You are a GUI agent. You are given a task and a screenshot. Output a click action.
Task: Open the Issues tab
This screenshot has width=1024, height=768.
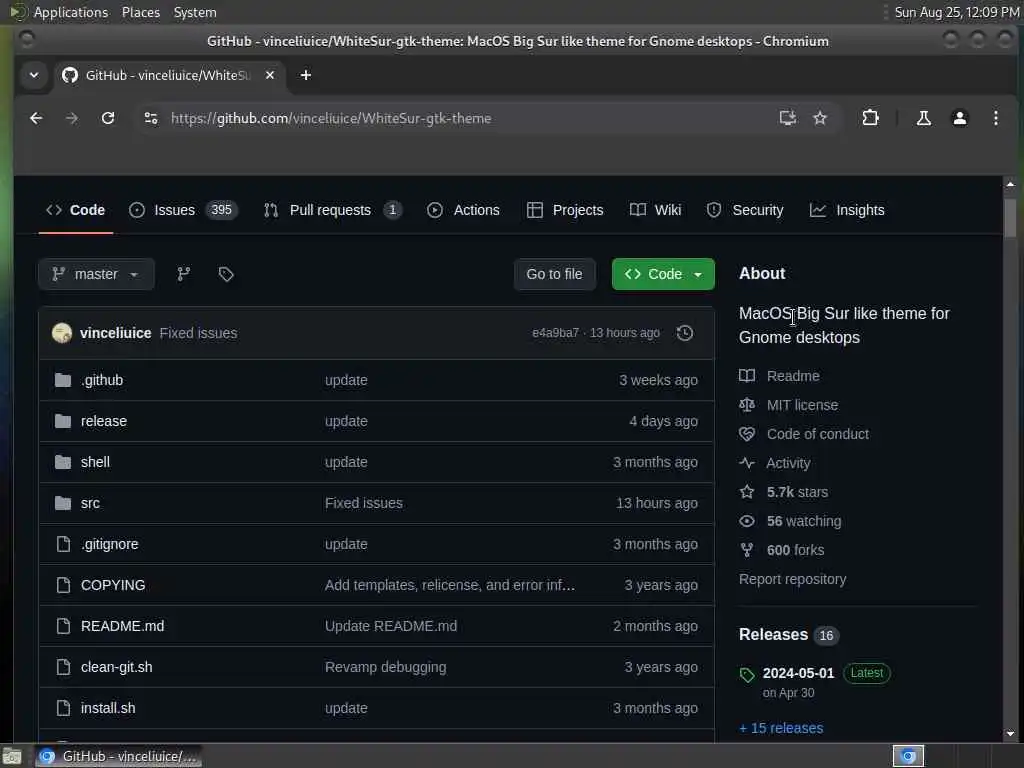tap(183, 210)
